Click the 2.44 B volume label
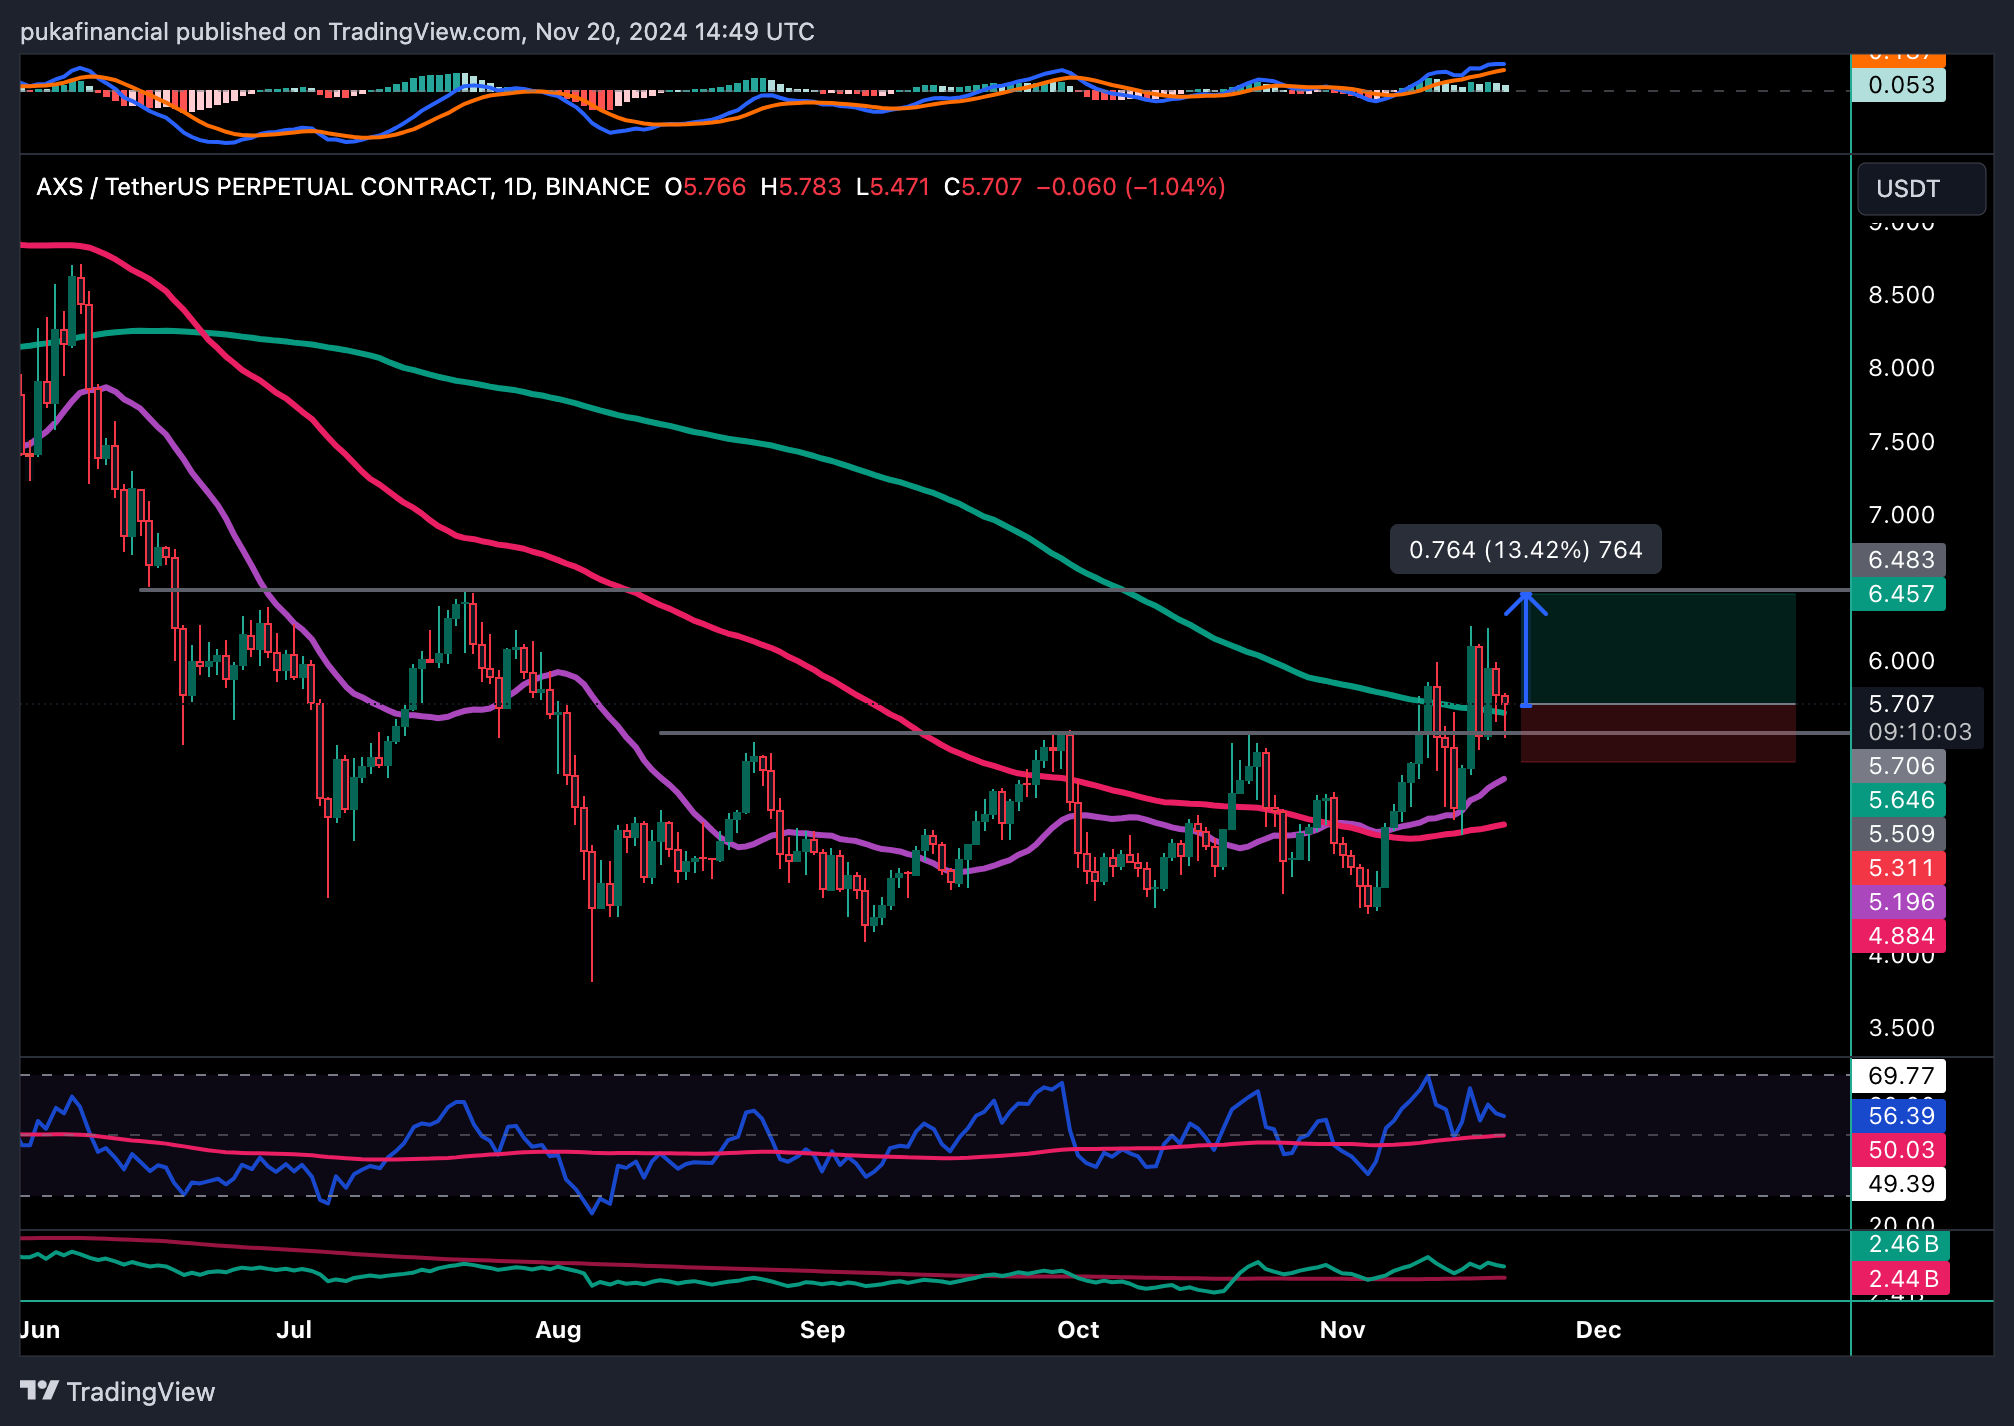The height and width of the screenshot is (1426, 2014). tap(1900, 1278)
